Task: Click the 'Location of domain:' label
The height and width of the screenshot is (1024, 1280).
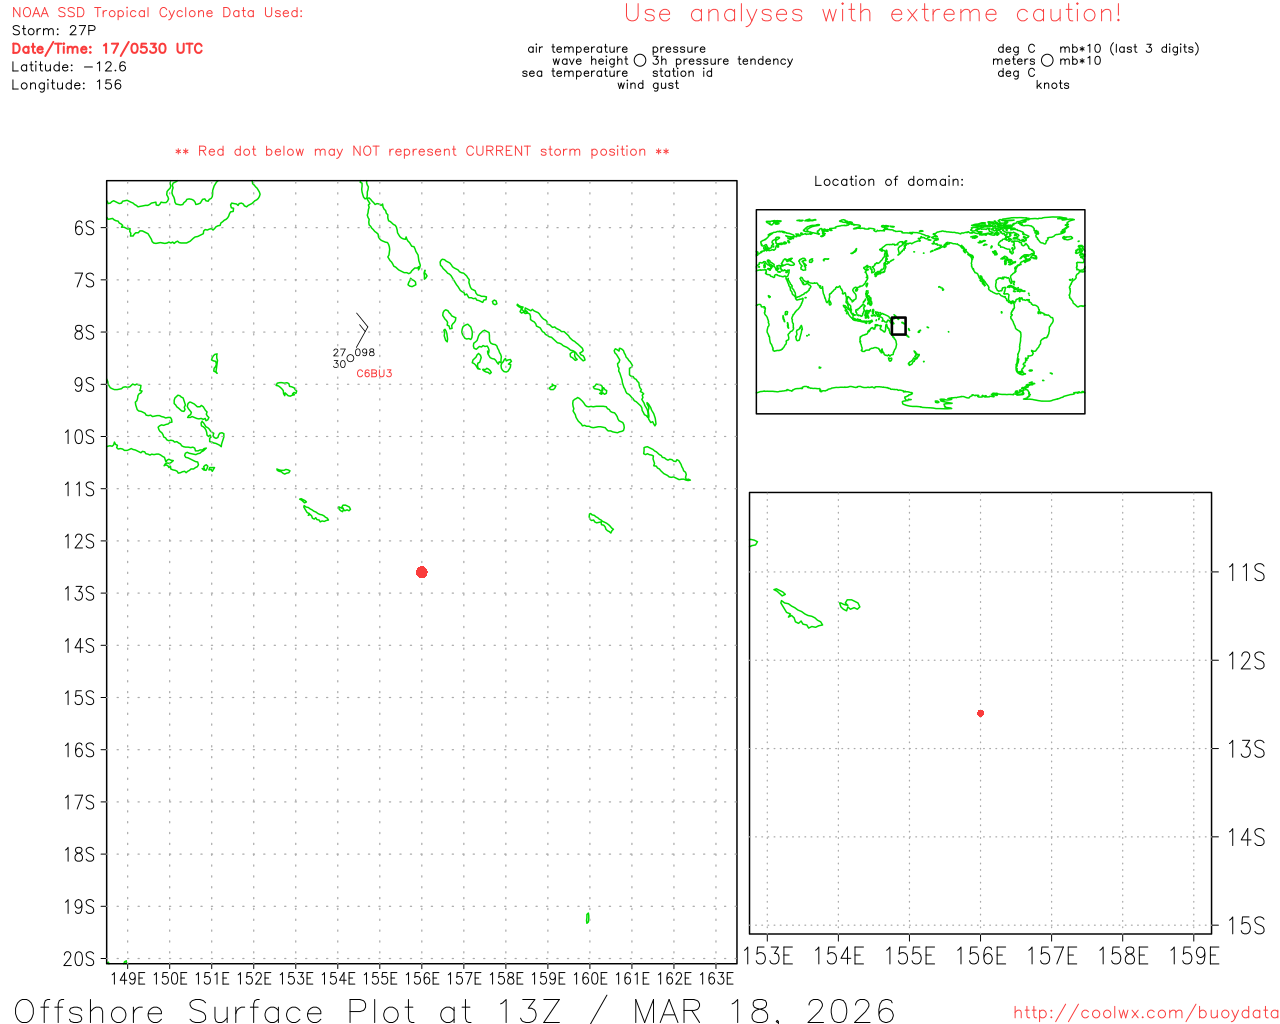Action: pyautogui.click(x=888, y=181)
